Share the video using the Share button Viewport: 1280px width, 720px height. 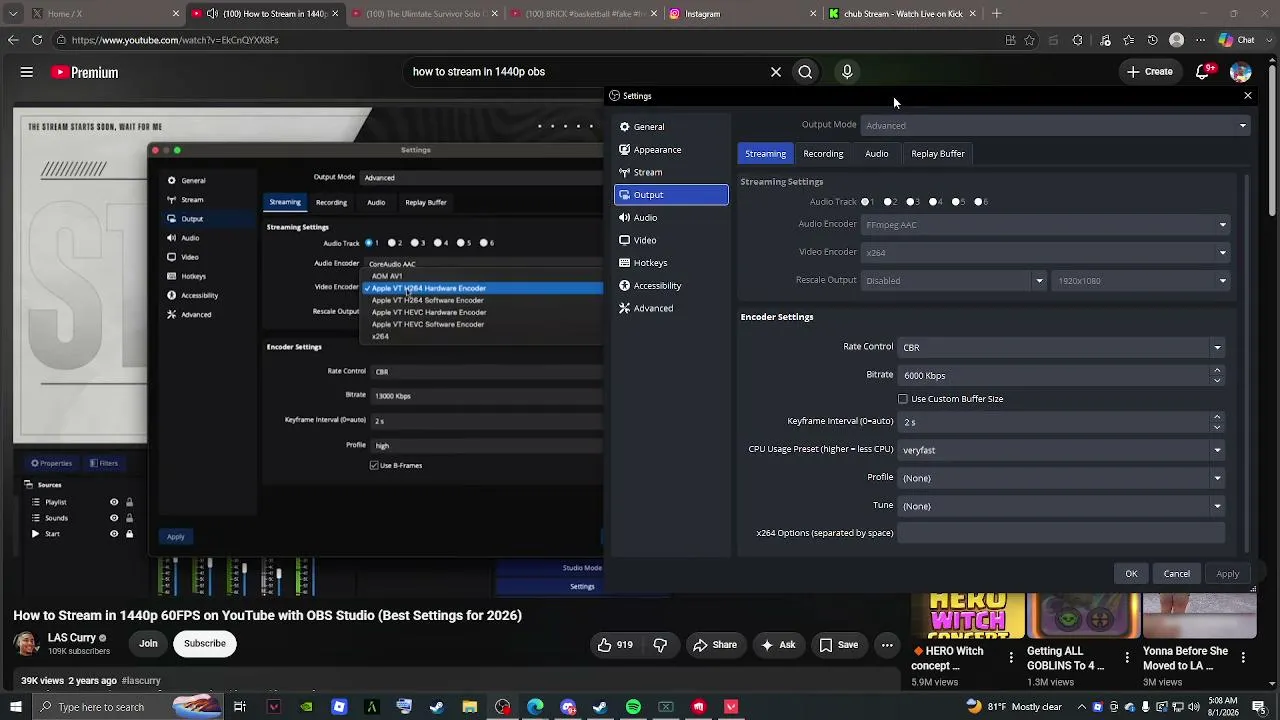tap(715, 645)
